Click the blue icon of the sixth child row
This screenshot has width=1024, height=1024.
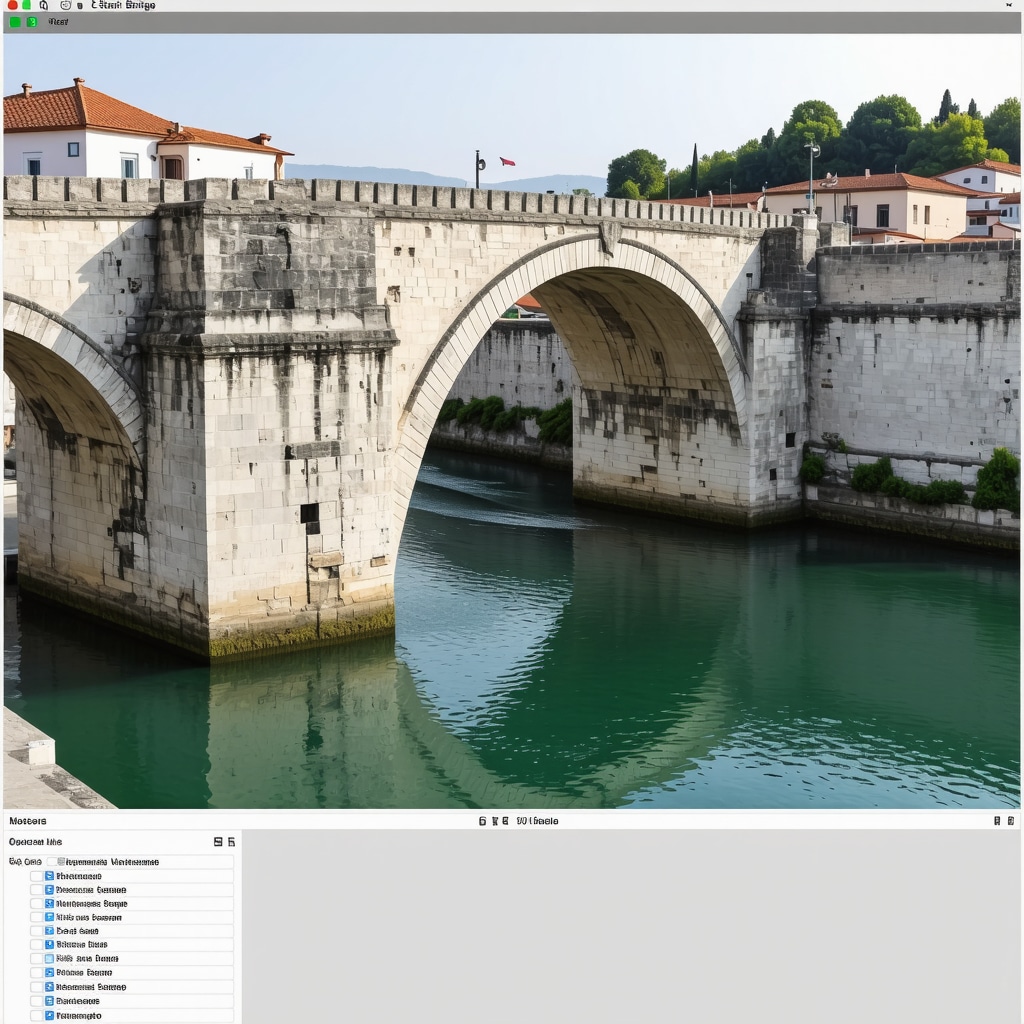coord(49,944)
